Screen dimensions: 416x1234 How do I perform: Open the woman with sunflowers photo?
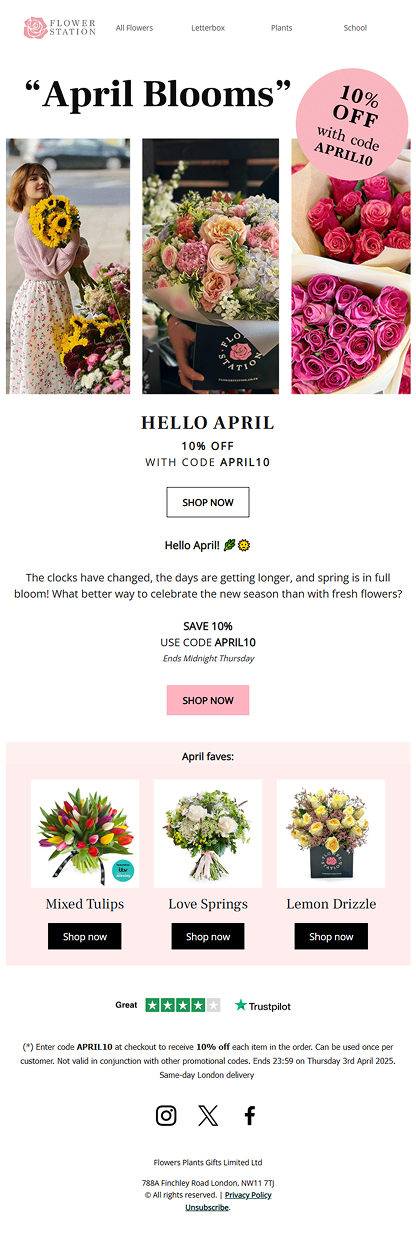(x=68, y=266)
